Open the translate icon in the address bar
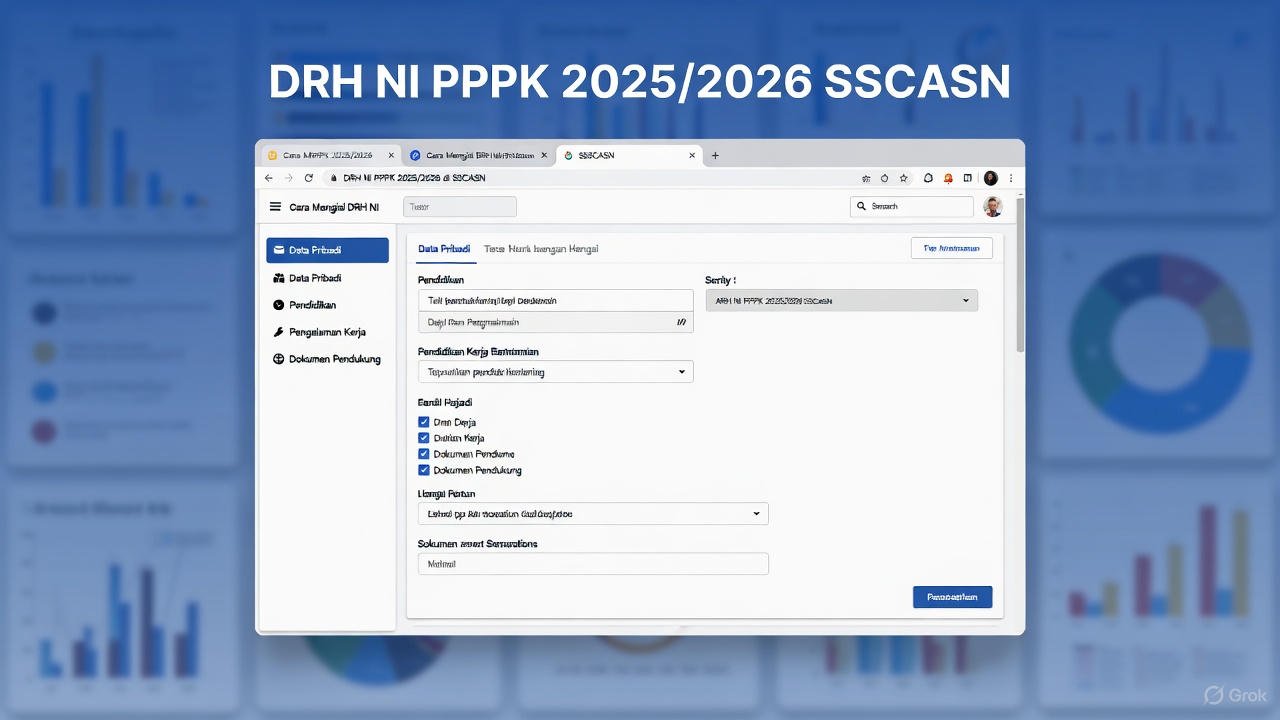Viewport: 1280px width, 720px height. pos(866,178)
